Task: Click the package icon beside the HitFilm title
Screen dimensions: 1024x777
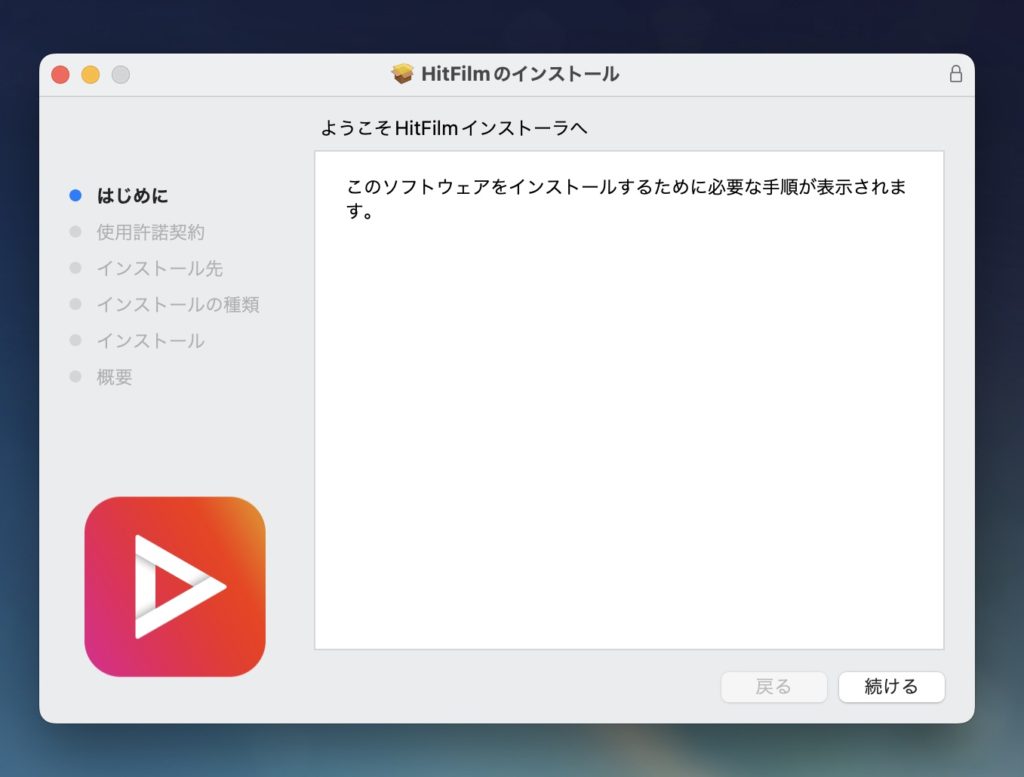Action: 402,74
